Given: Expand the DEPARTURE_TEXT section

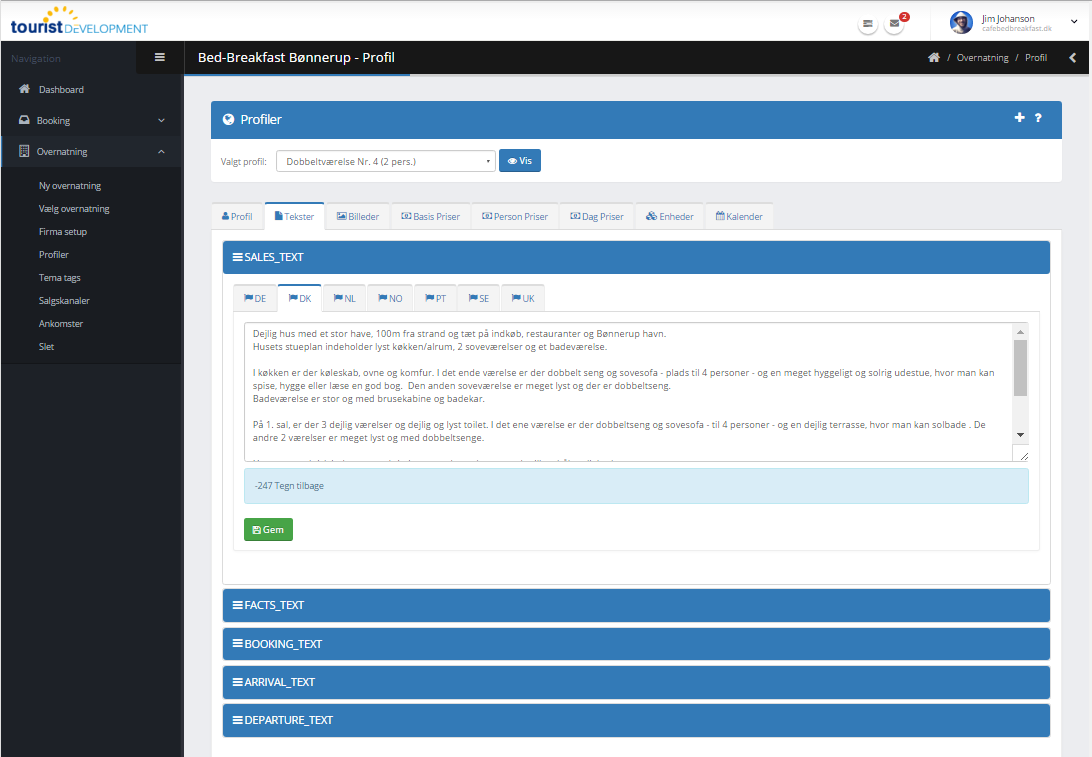Looking at the screenshot, I should click(x=636, y=720).
